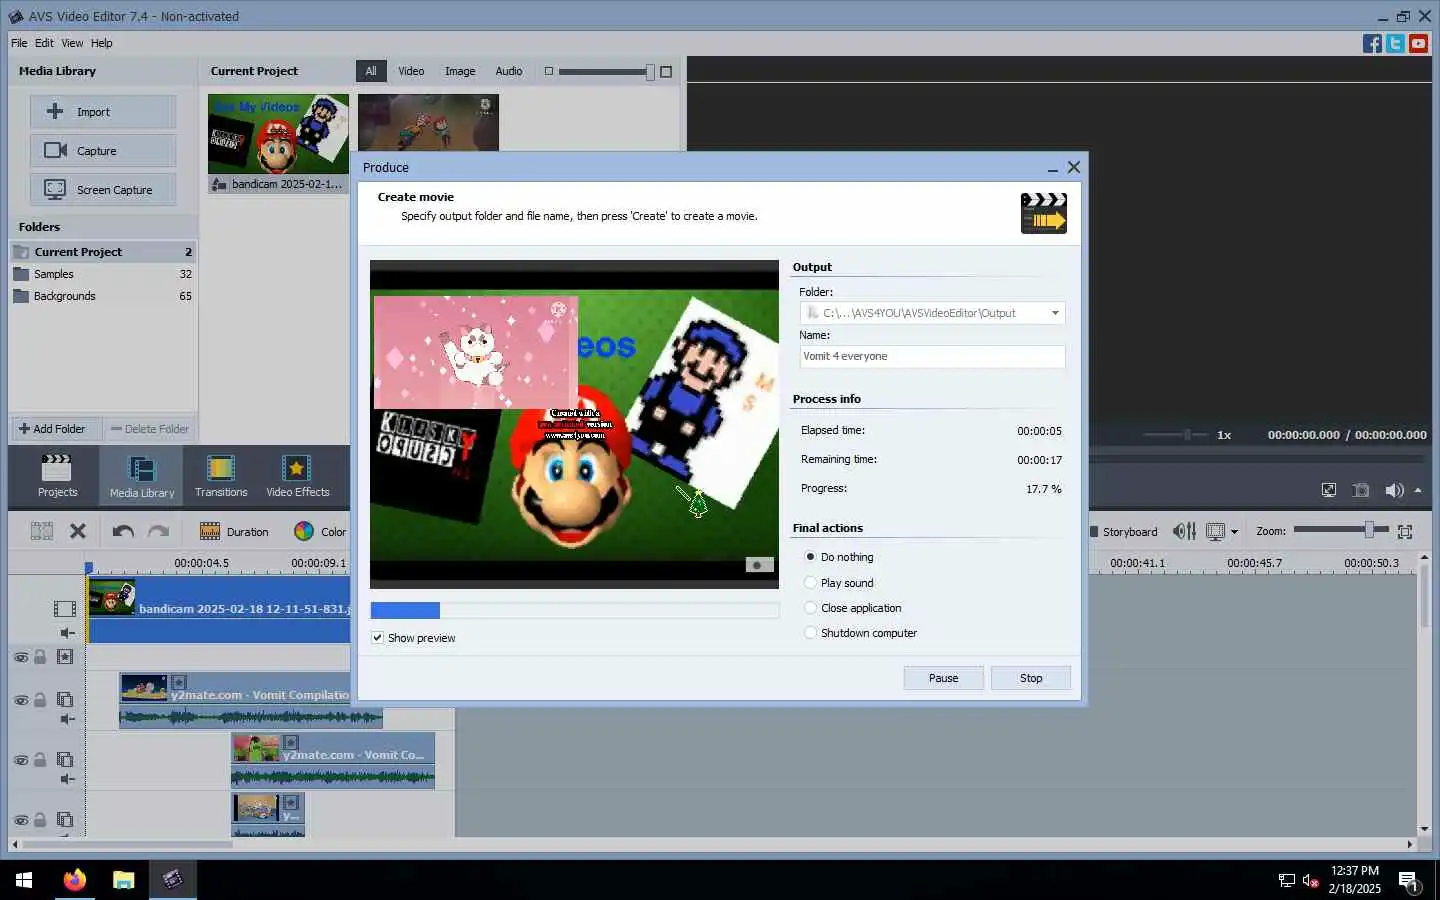Click the Import button
The image size is (1440, 900).
coord(103,112)
